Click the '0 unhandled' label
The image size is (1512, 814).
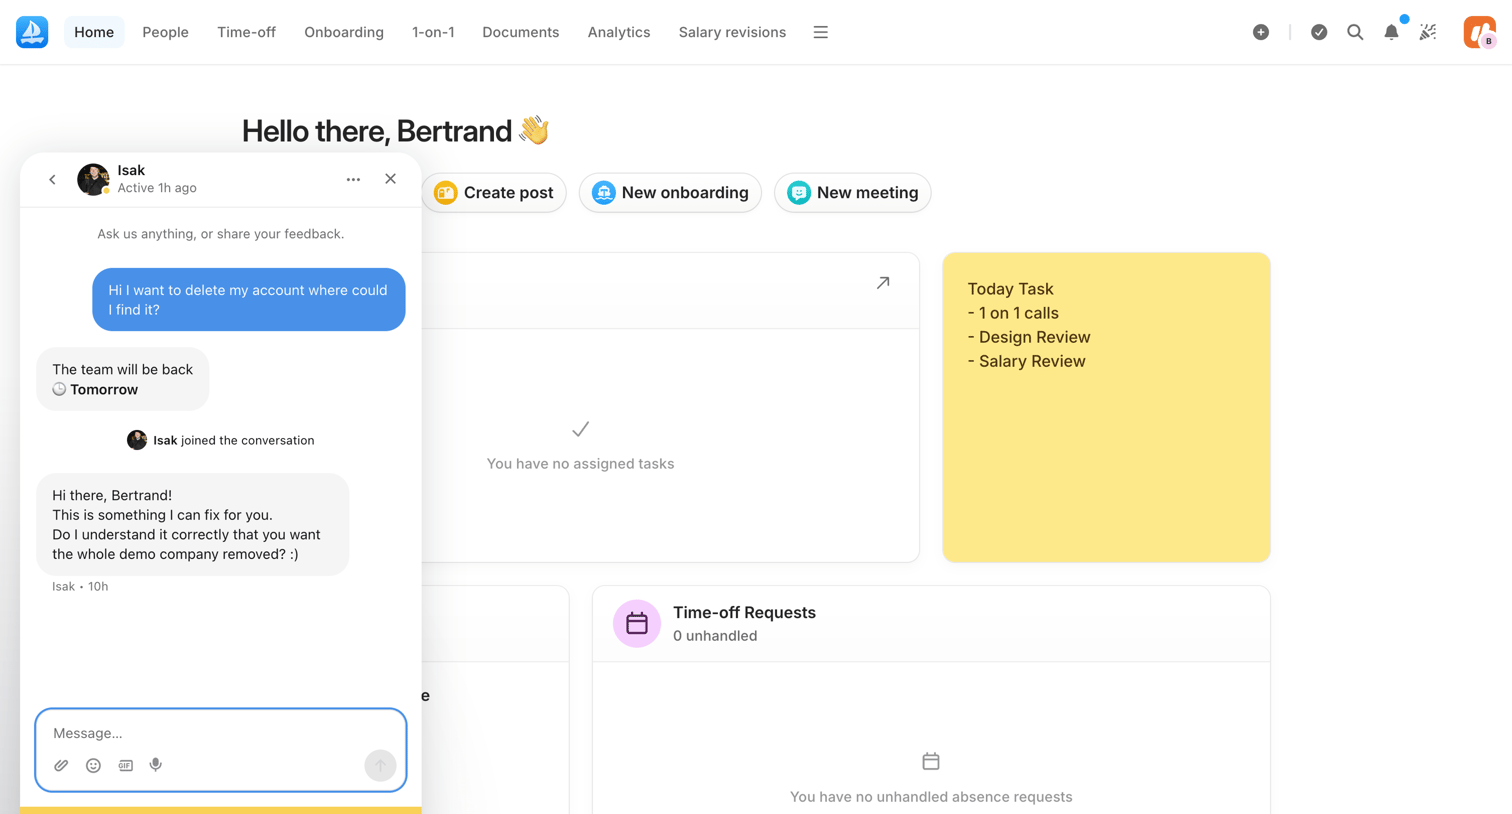pos(715,635)
